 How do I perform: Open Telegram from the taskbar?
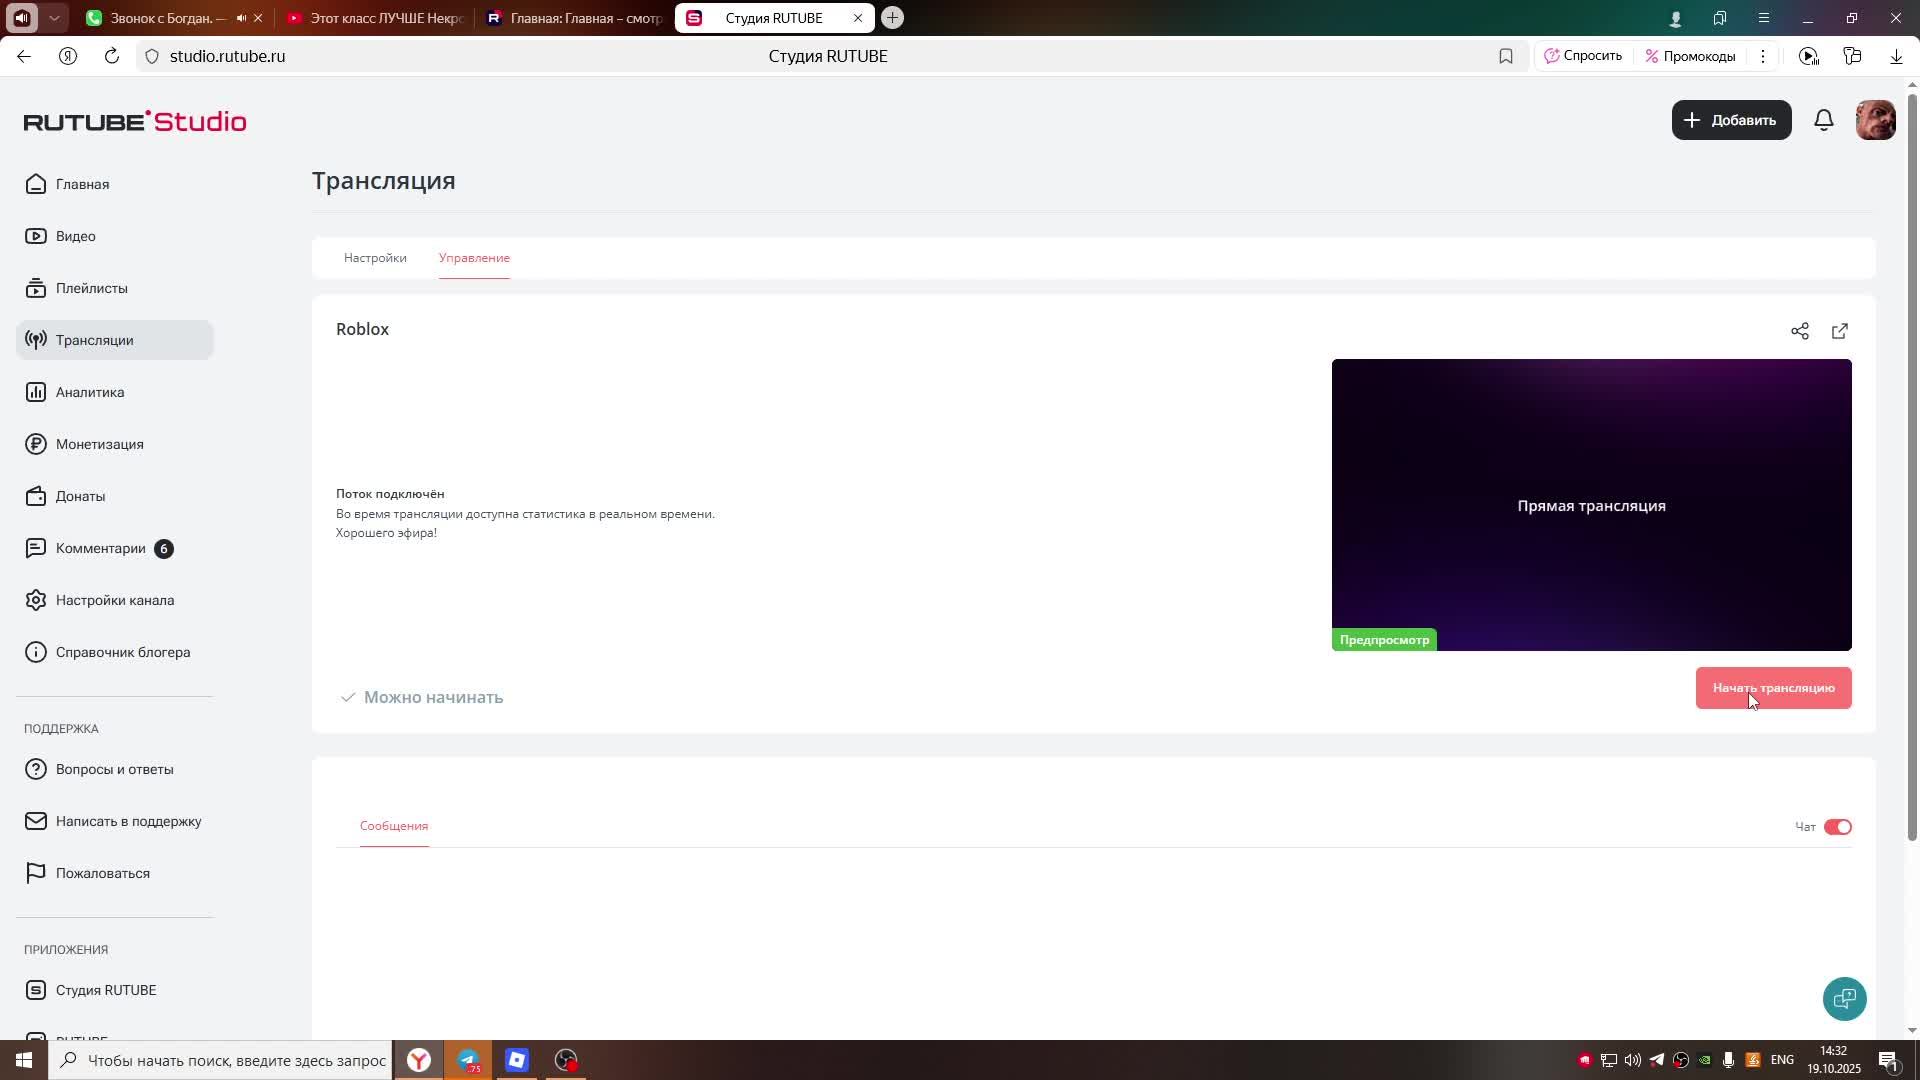coord(468,1060)
